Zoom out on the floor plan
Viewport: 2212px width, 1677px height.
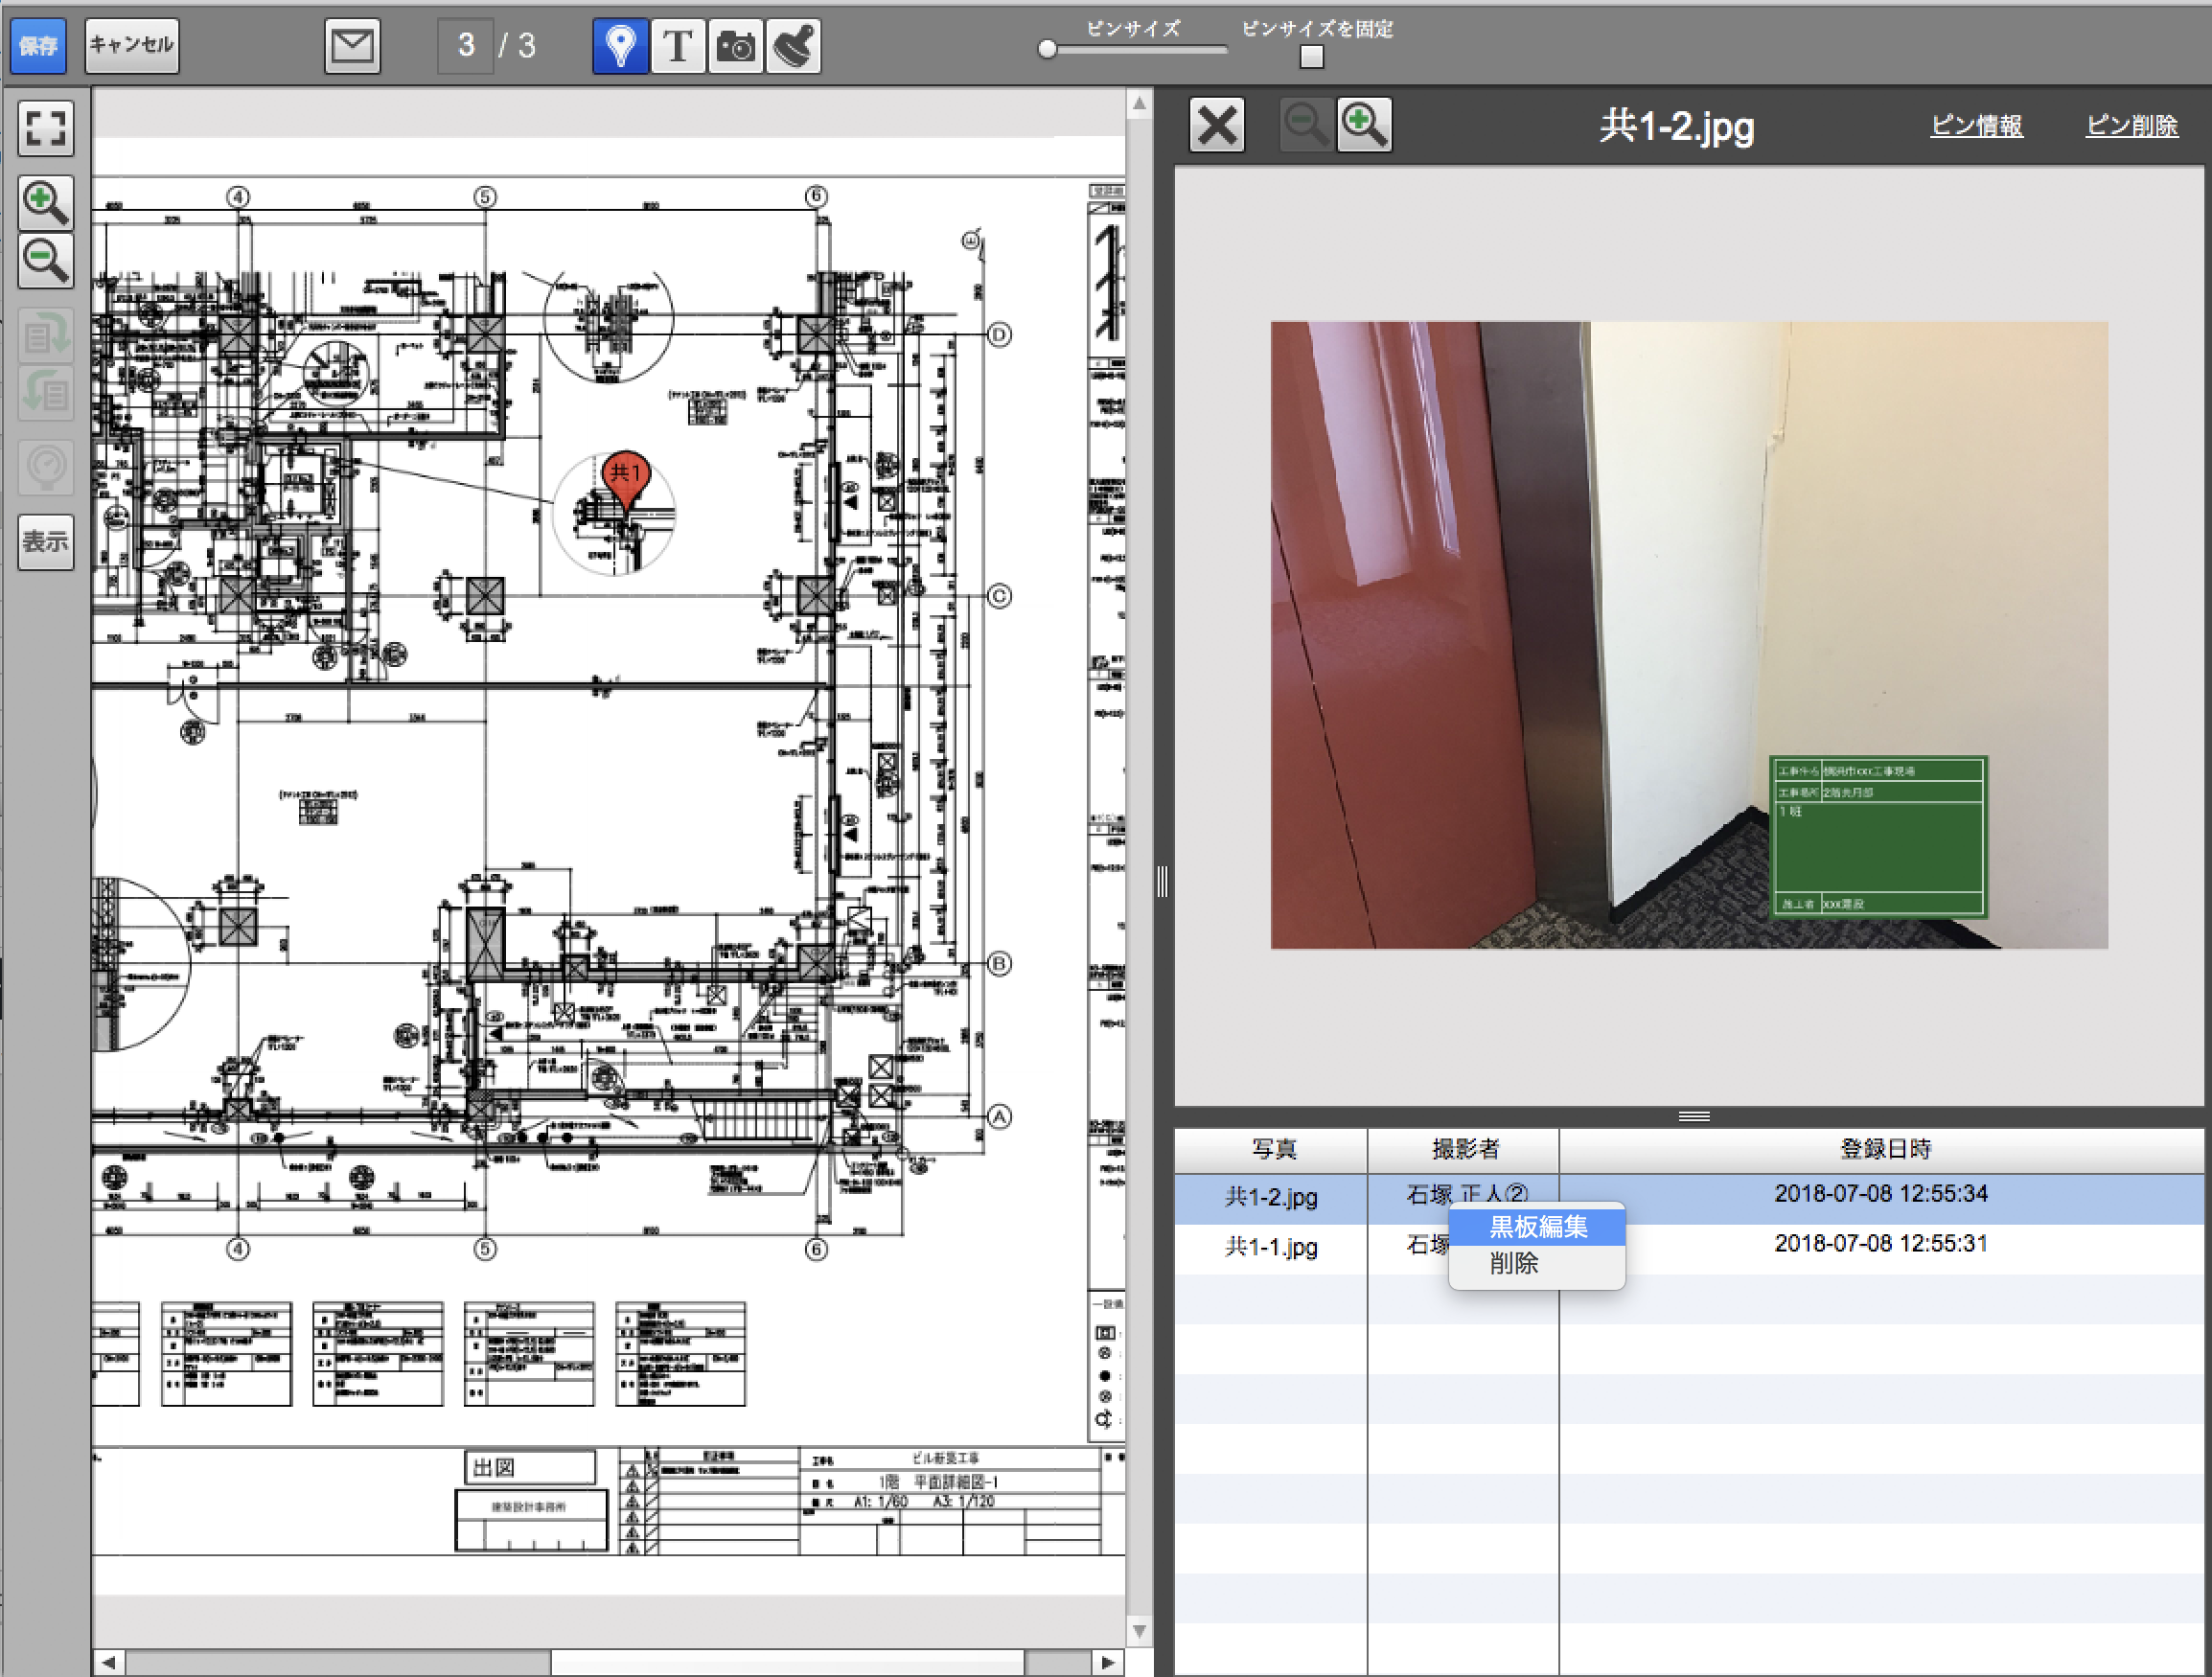[45, 261]
